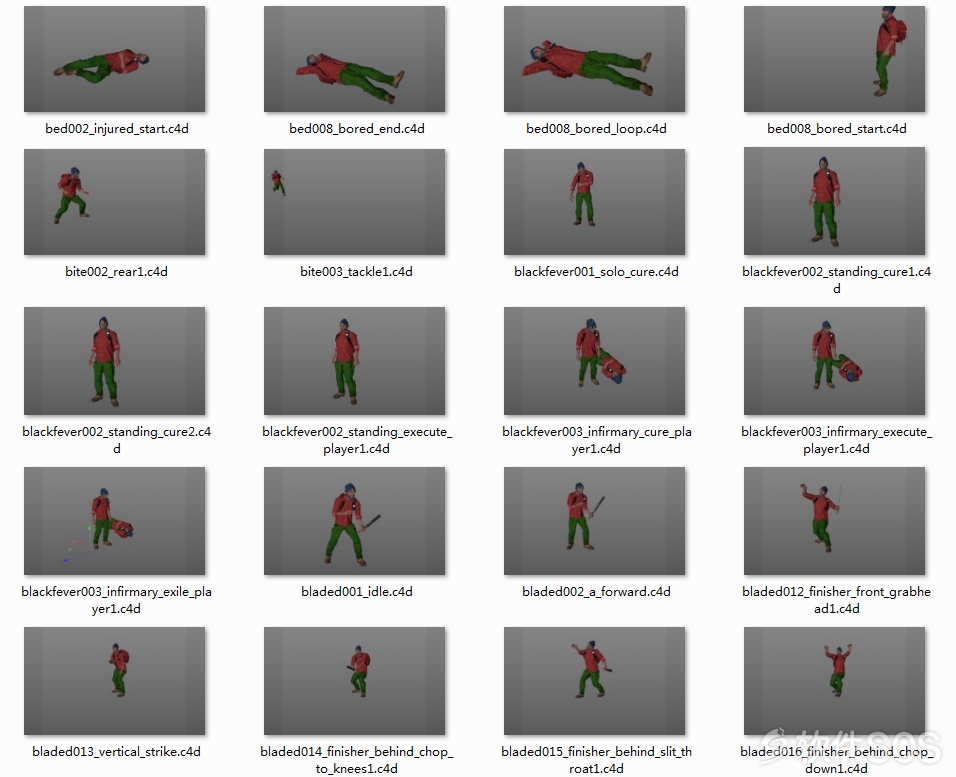
Task: Click the blackfever002_standing_cure1.c4d thumbnail
Action: [x=834, y=201]
